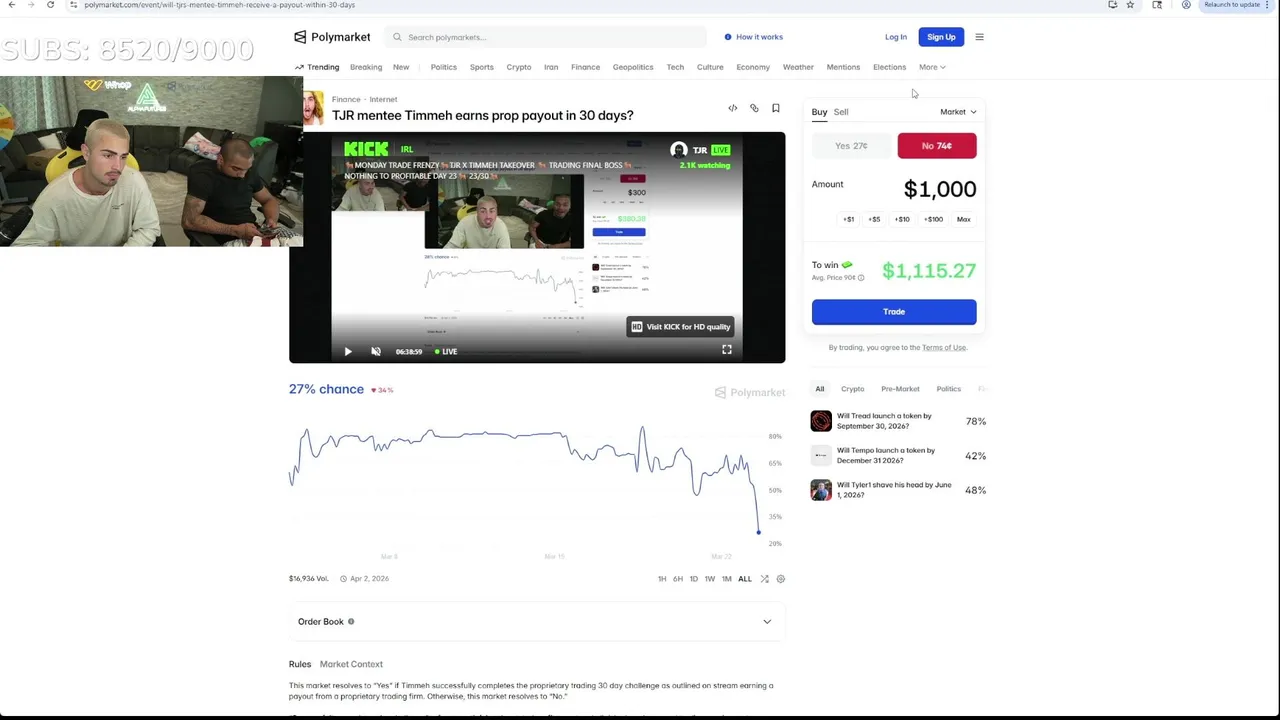The height and width of the screenshot is (720, 1280).
Task: Filter related markets by Politics
Action: click(949, 389)
